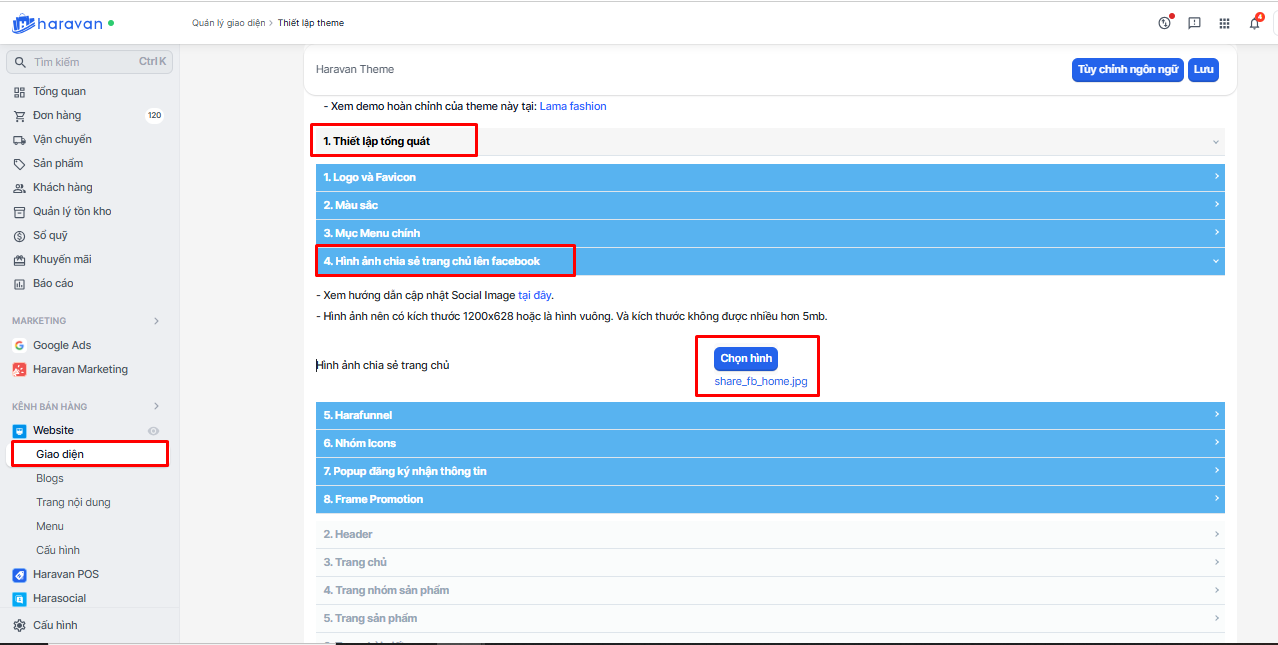This screenshot has height=645, width=1278.
Task: Click the Chọn hình button
Action: point(746,359)
